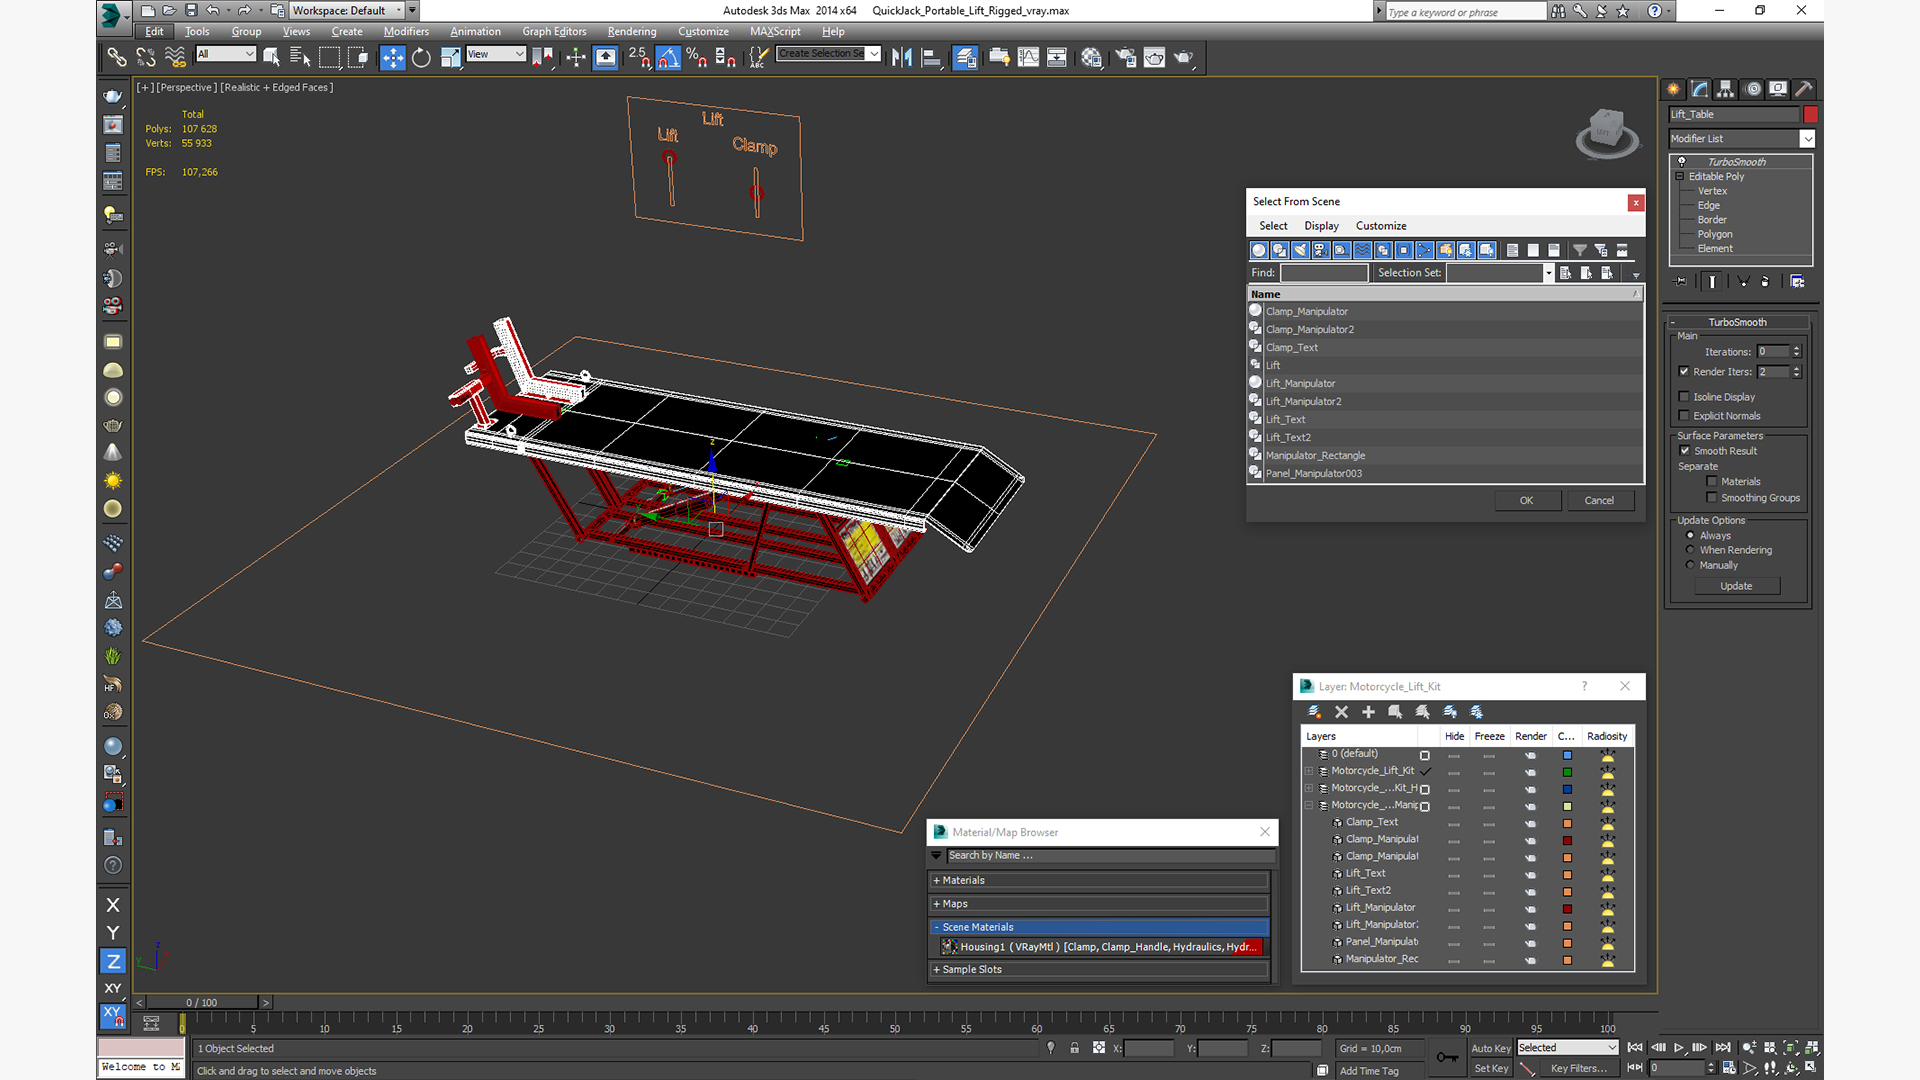Open the Manage Layers toolbar icon

(x=965, y=58)
